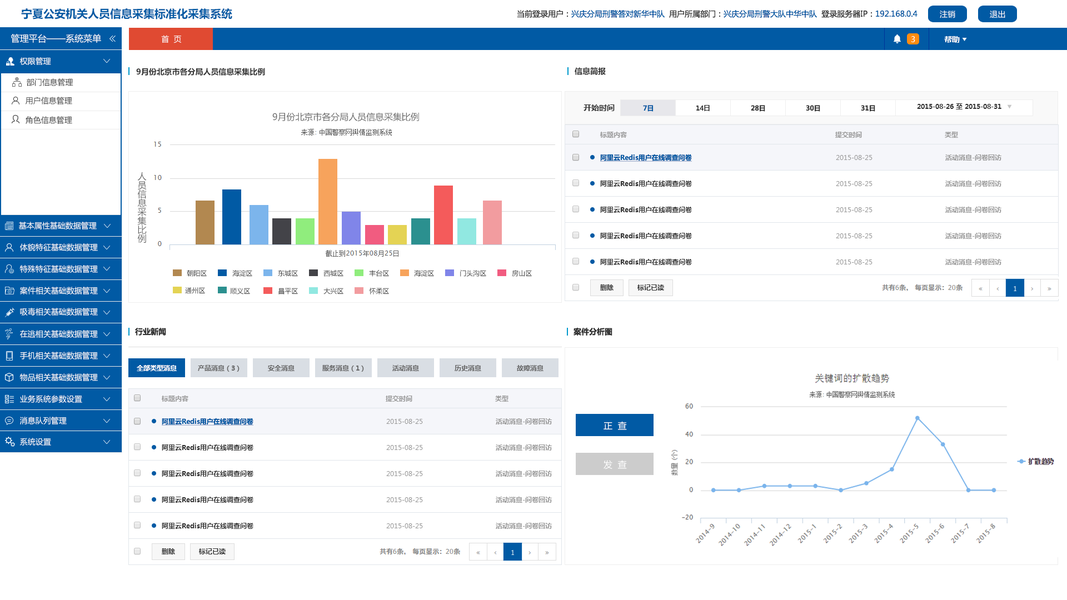Image resolution: width=1067 pixels, height=600 pixels.
Task: Click the 注销 button
Action: tap(947, 14)
